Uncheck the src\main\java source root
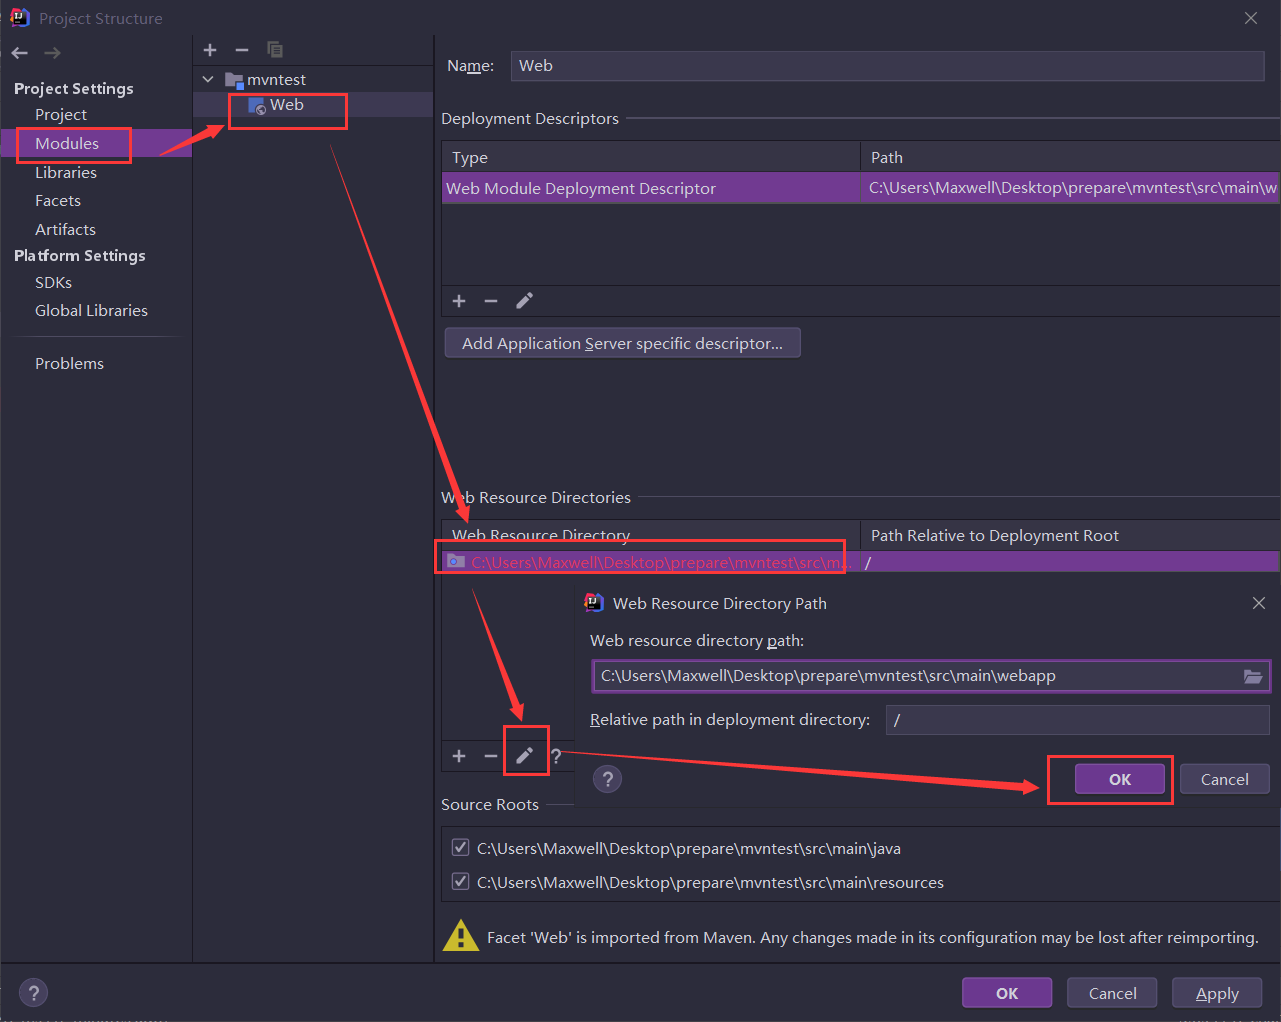1281x1022 pixels. (461, 848)
